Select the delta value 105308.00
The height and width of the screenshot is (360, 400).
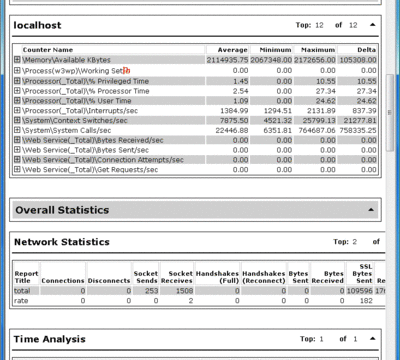coord(358,60)
